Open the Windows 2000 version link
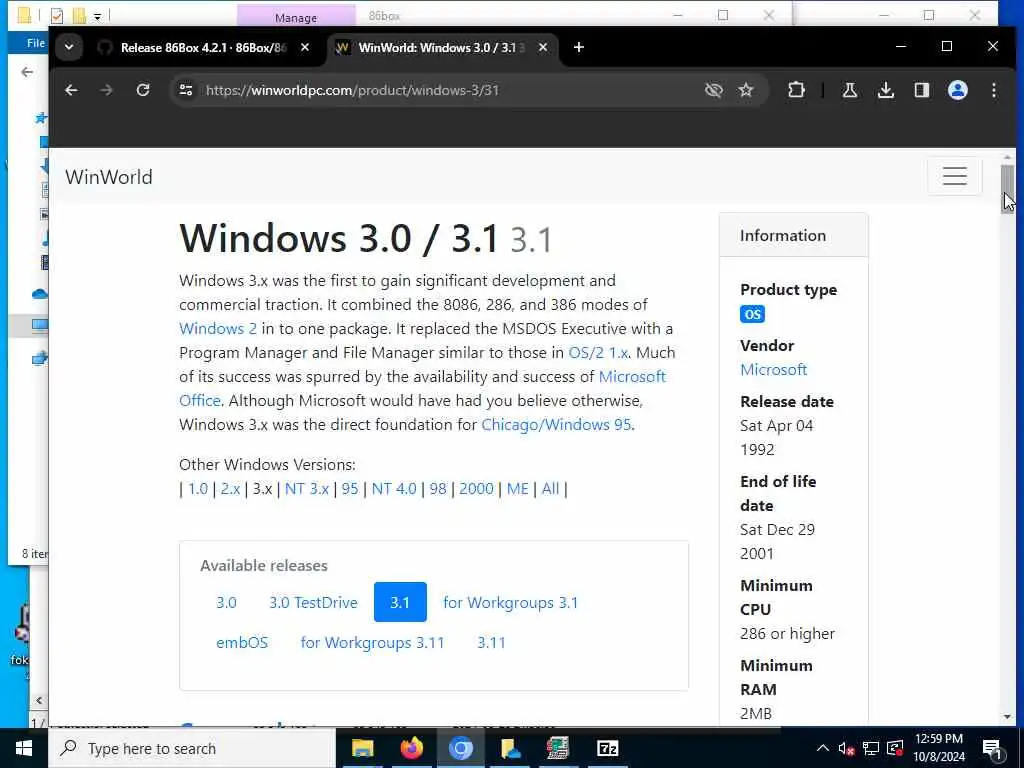Screen dimensions: 1024x768 [x=476, y=488]
